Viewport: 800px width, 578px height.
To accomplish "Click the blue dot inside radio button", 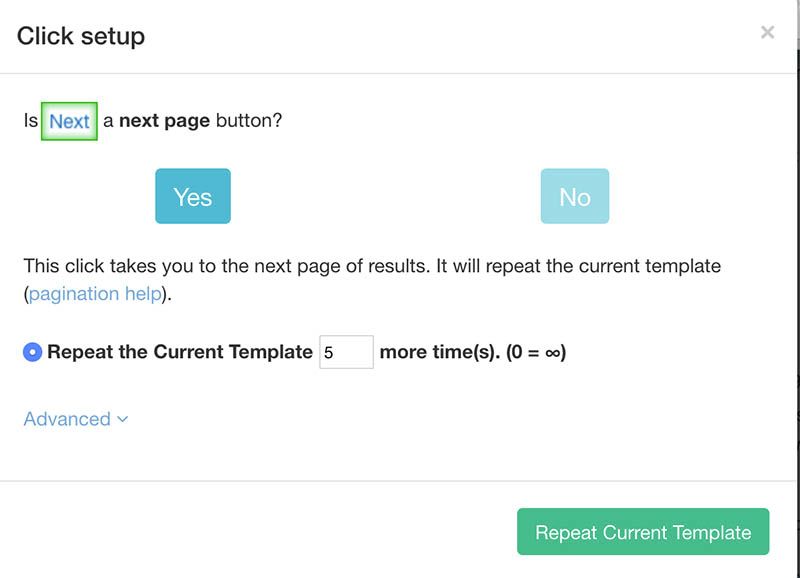I will coord(33,352).
